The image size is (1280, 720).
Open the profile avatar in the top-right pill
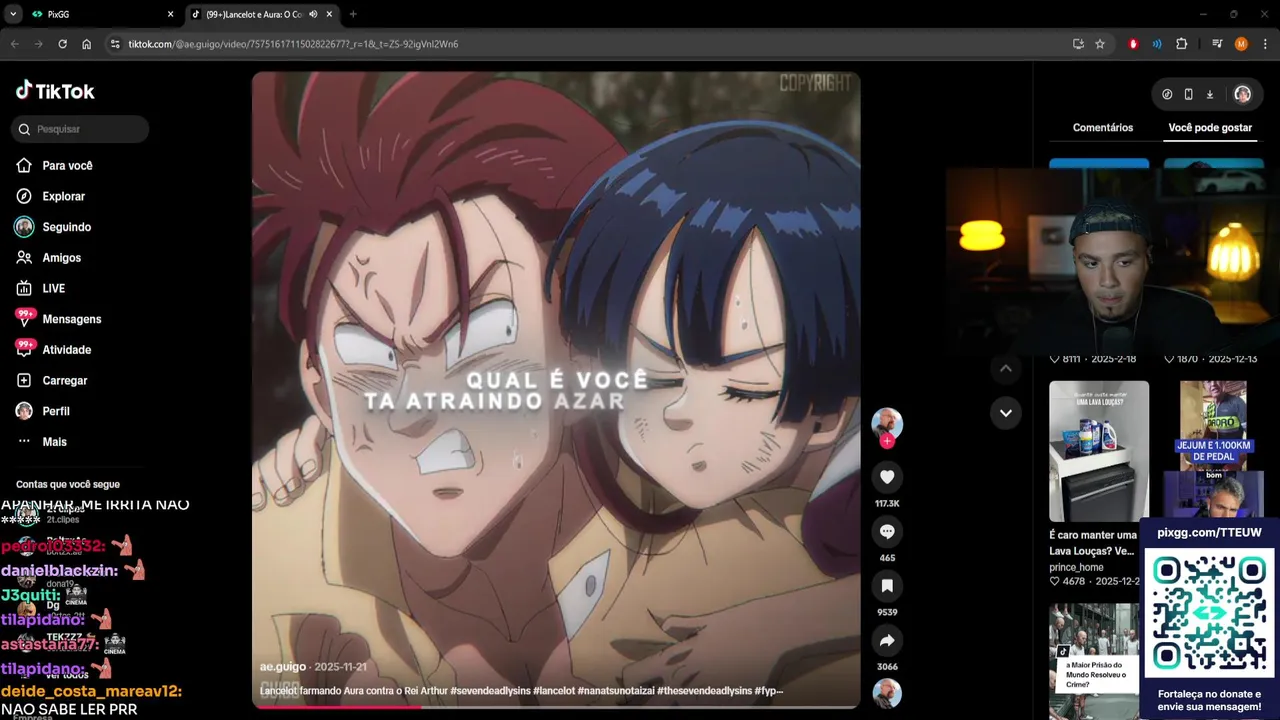coord(1242,94)
